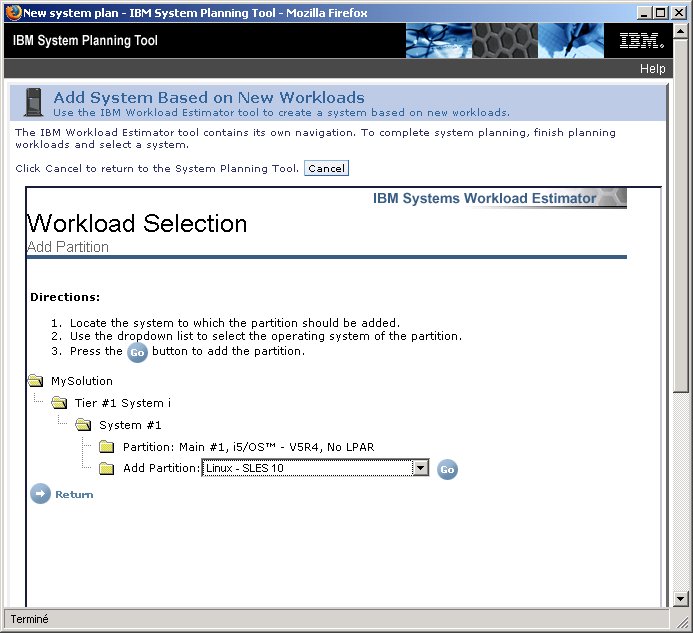Maximize the Firefox window

pos(660,13)
